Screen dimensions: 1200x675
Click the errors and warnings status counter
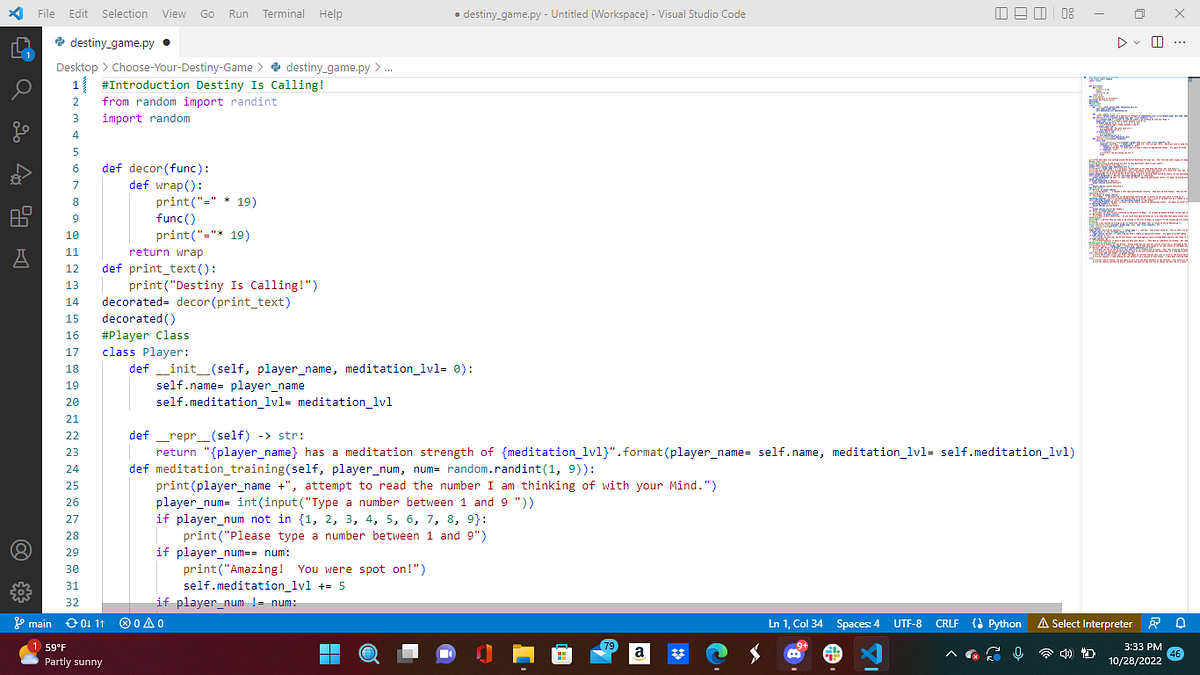tap(141, 623)
